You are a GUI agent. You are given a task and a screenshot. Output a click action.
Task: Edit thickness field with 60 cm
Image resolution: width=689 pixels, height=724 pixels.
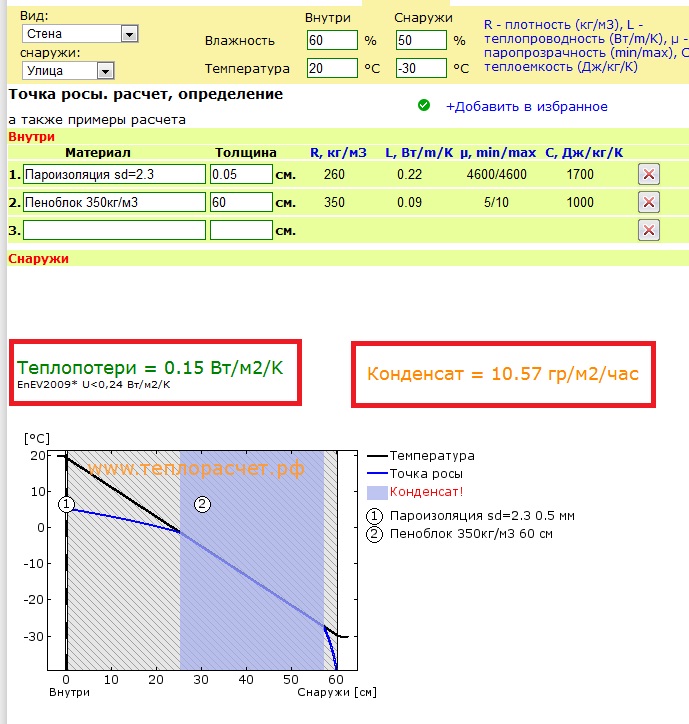point(241,202)
